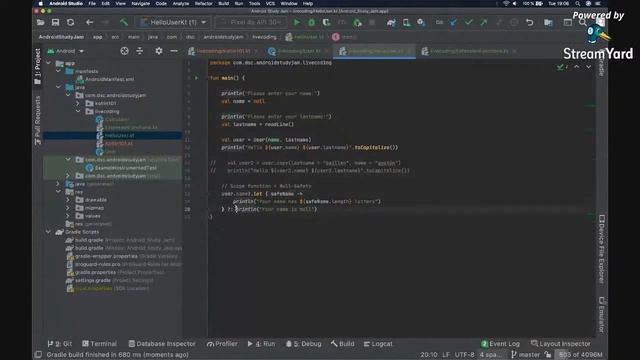Toggle the 1: Project side panel

pyautogui.click(x=38, y=67)
